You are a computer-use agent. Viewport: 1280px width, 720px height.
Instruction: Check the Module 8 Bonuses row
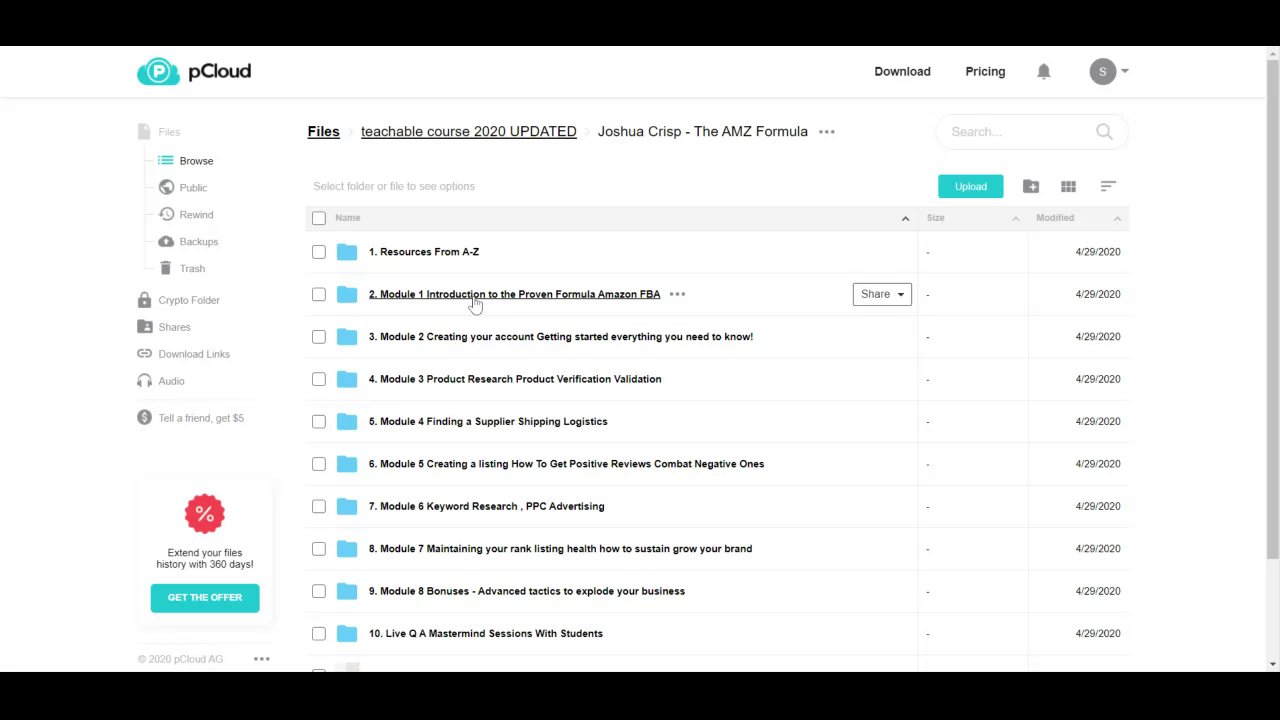pos(319,591)
